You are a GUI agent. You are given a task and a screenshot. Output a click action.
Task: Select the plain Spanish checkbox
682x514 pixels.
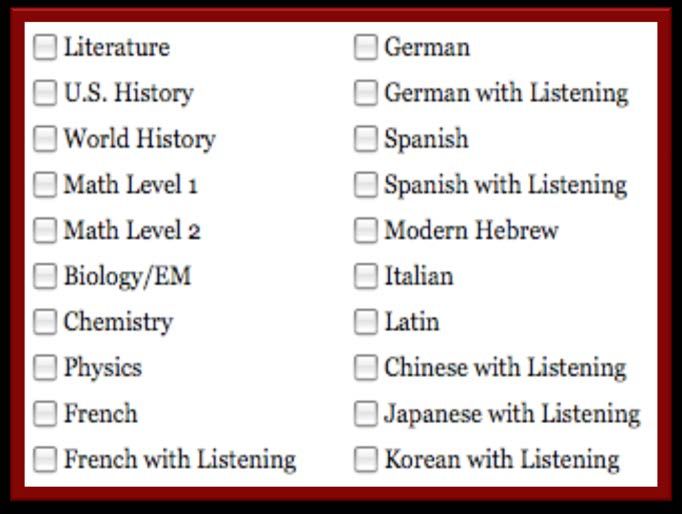coord(366,139)
